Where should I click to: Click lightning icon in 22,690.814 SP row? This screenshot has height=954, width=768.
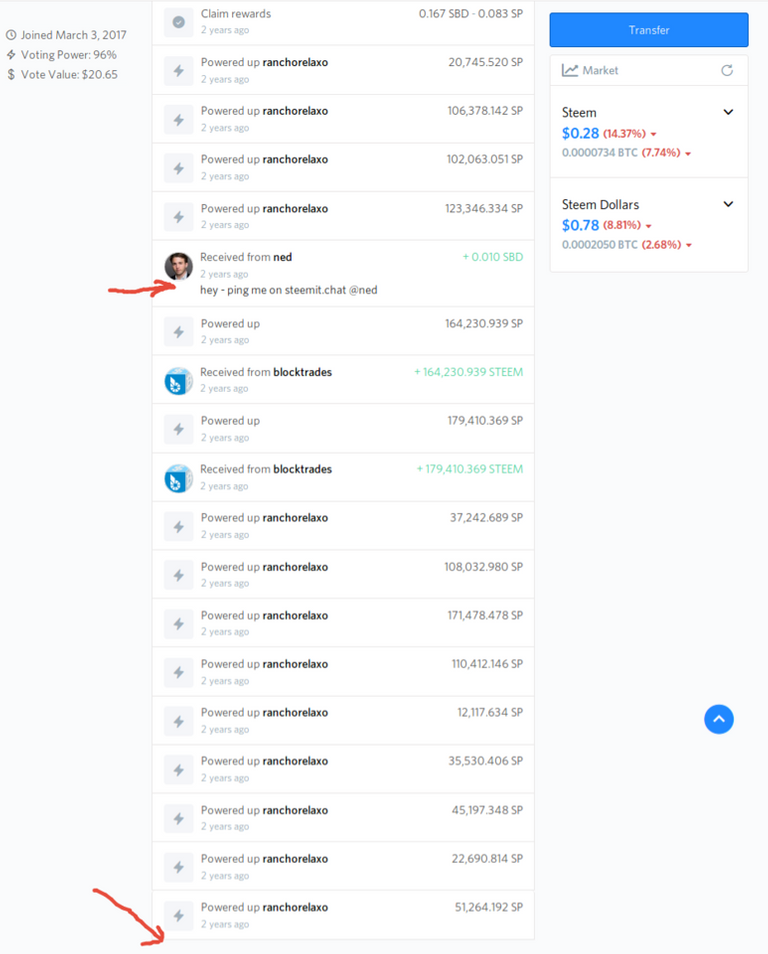click(x=178, y=868)
